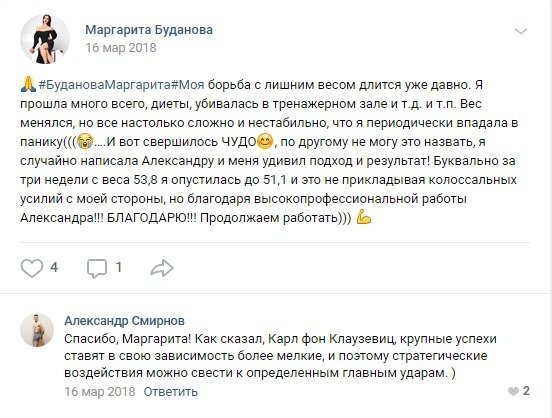
Task: Share the post with the arrow icon
Action: [162, 268]
